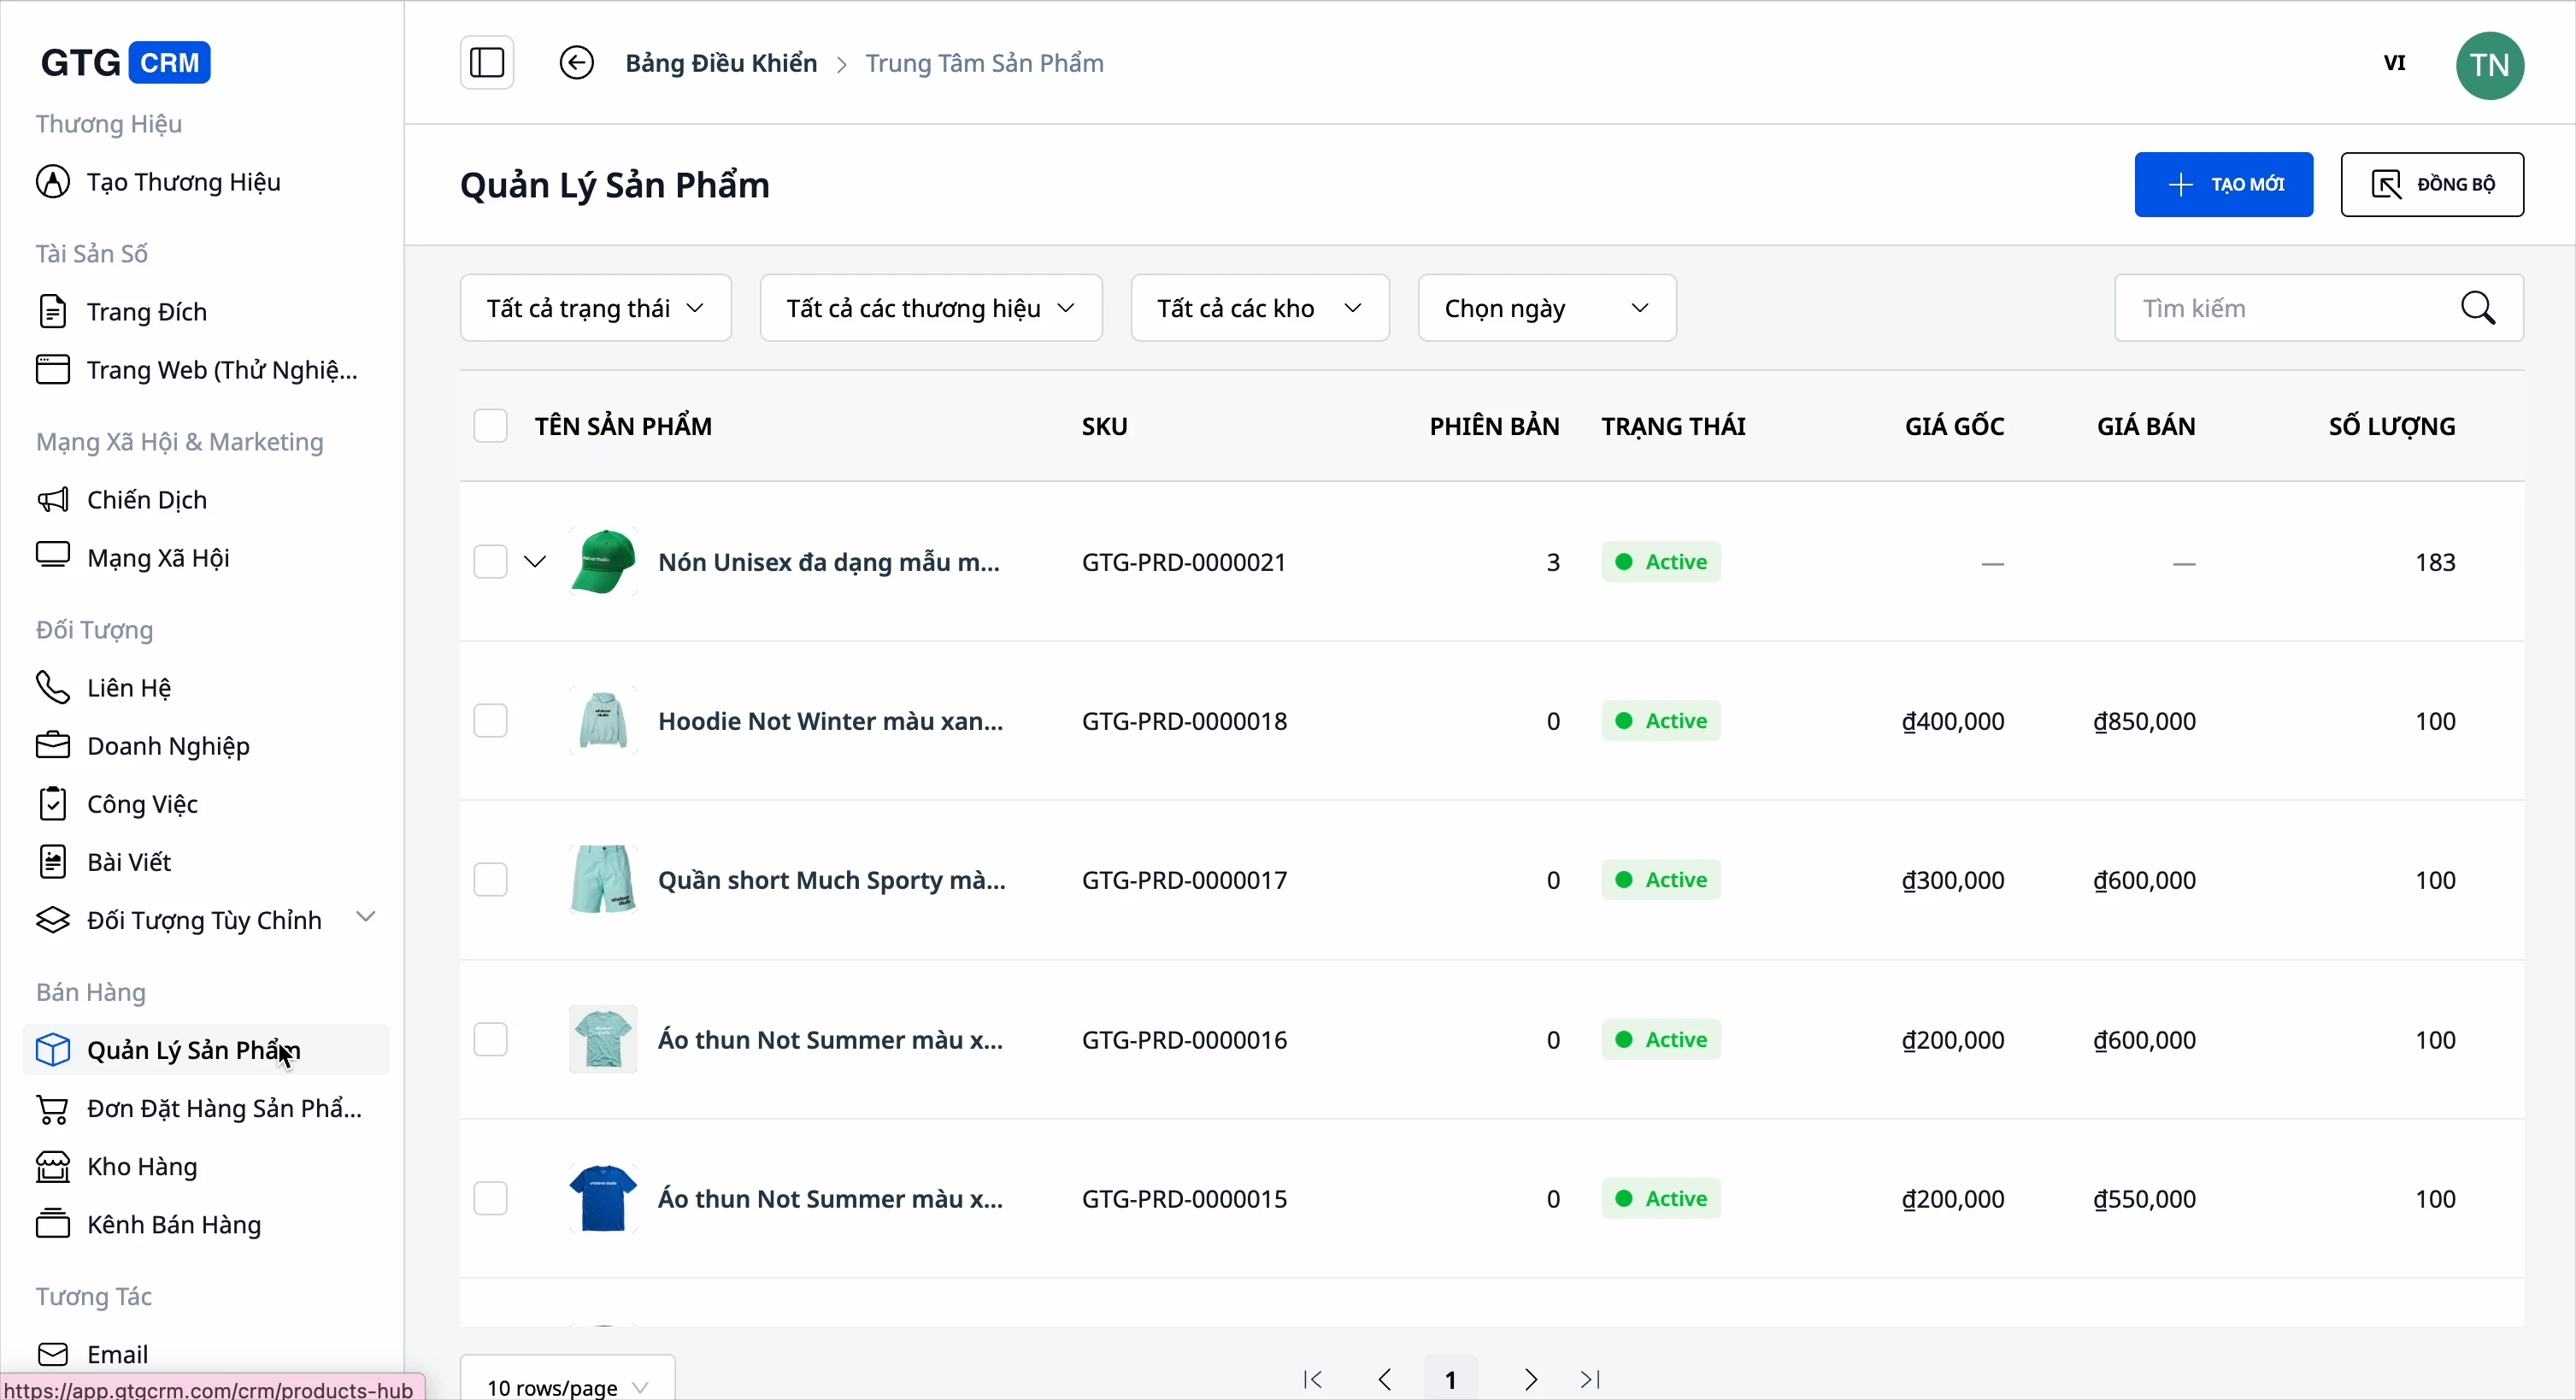Click the search magnifier icon

[2479, 308]
